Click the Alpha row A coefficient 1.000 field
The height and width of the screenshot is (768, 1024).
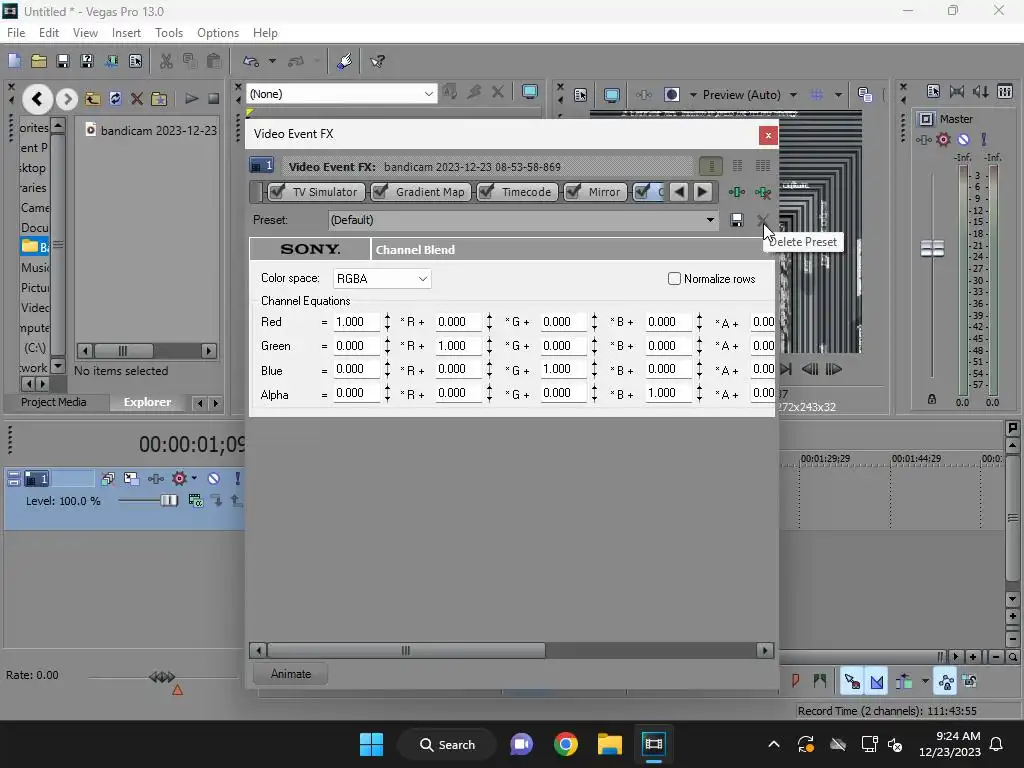tap(668, 393)
